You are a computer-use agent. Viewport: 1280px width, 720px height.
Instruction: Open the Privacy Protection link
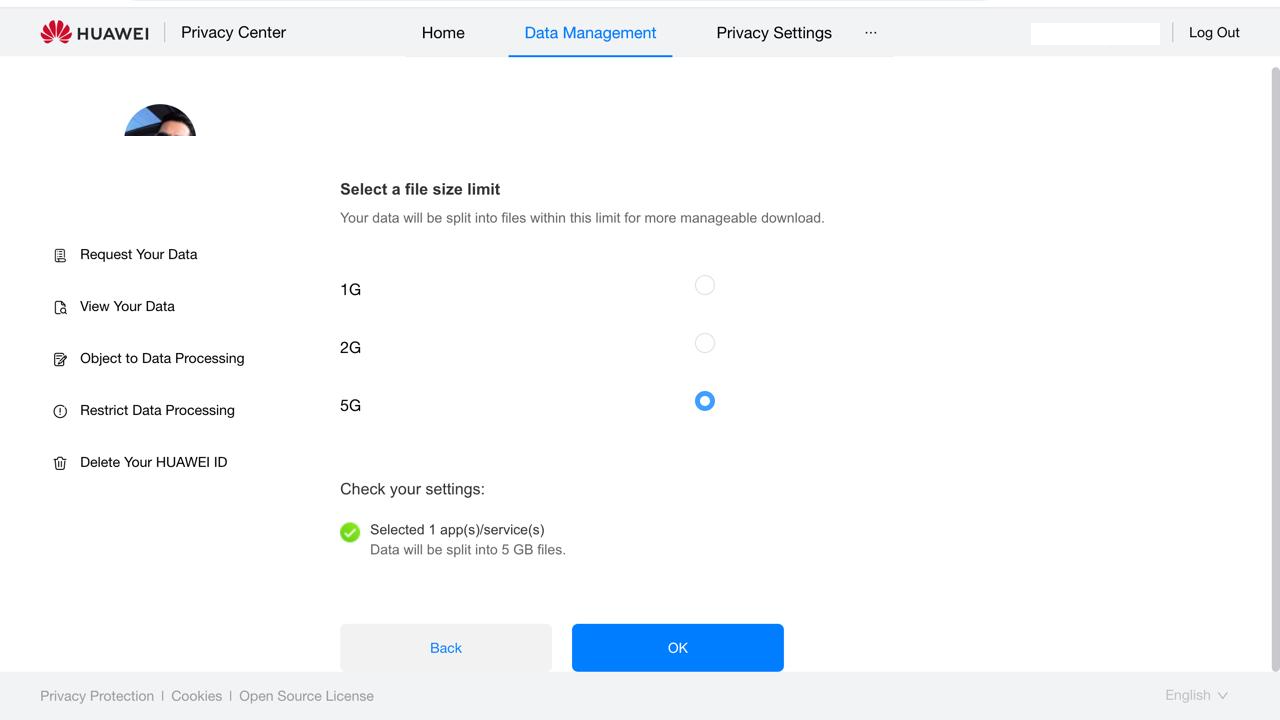point(97,696)
